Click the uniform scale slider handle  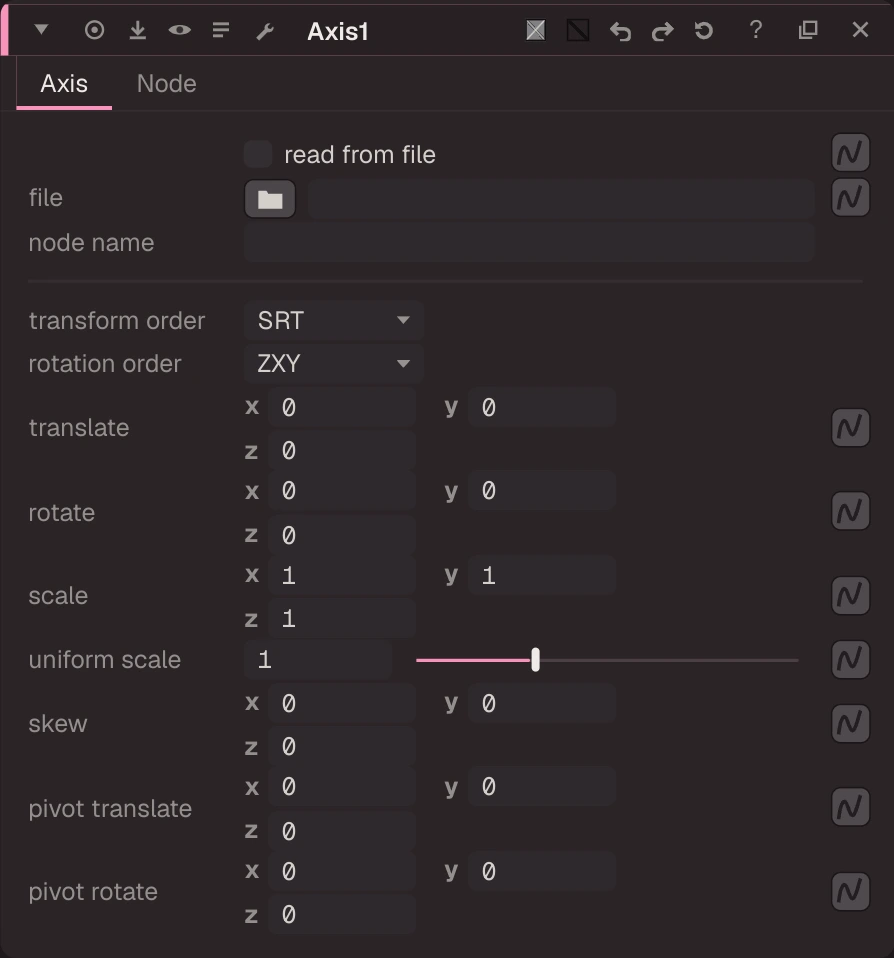[535, 660]
